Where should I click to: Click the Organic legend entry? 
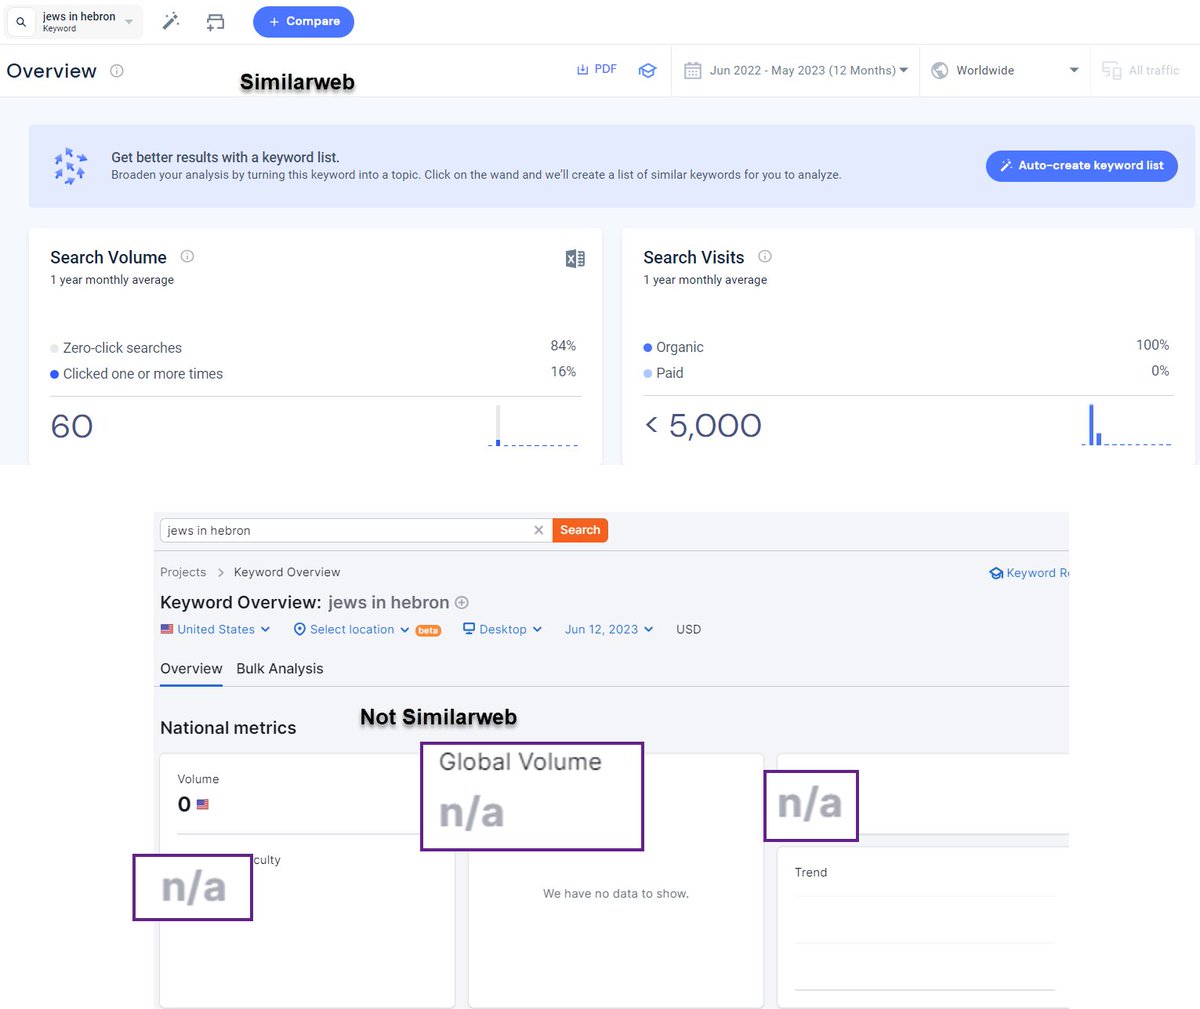pos(674,347)
